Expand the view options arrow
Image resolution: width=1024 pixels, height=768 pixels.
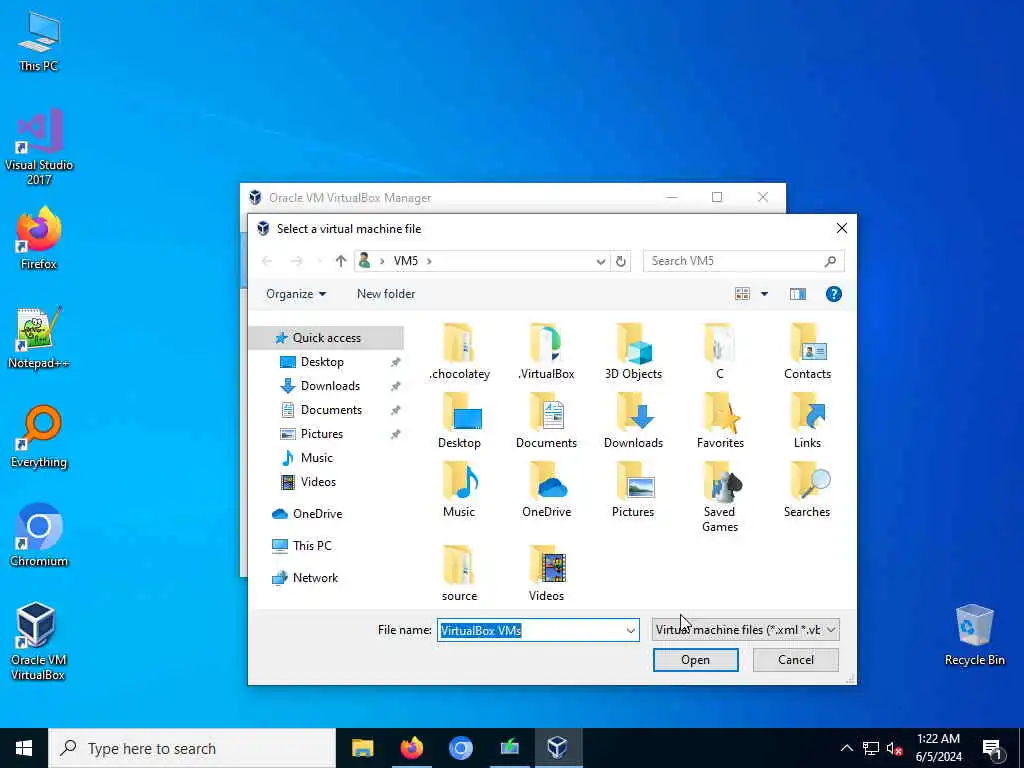point(764,294)
